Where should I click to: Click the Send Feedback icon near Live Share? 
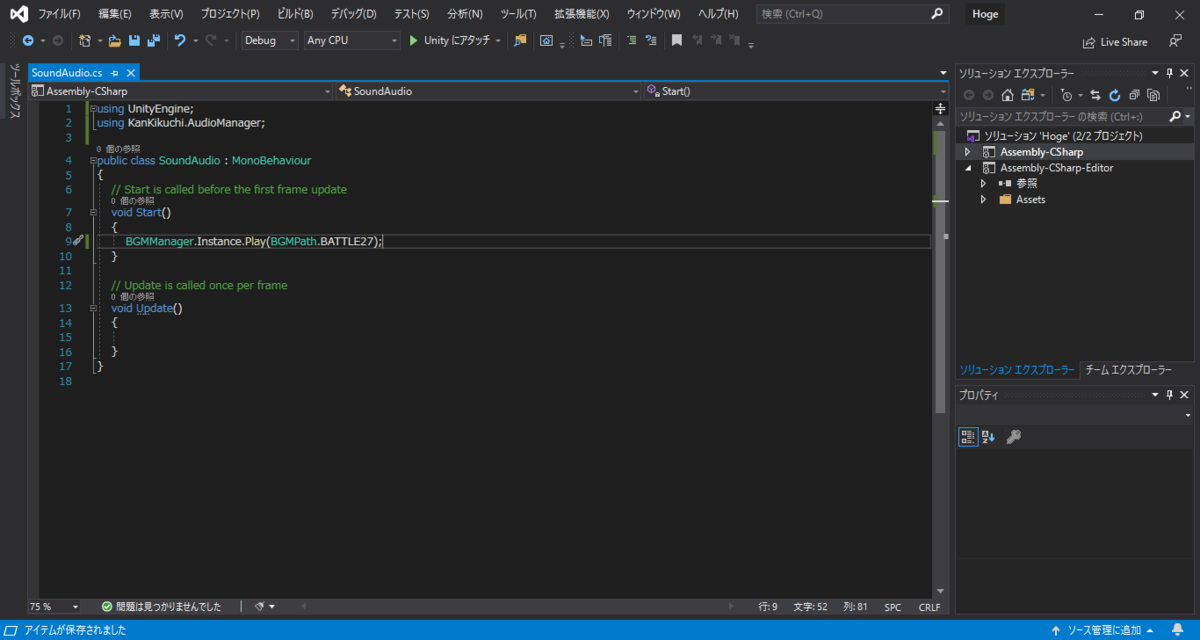[1176, 41]
